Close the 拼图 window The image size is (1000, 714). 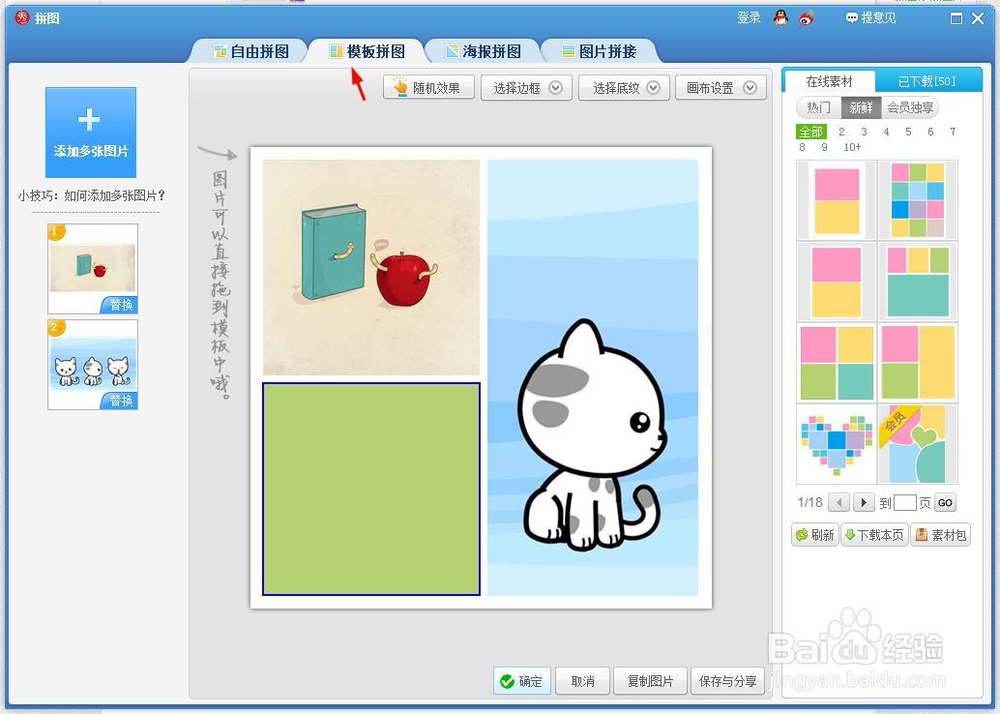[978, 18]
